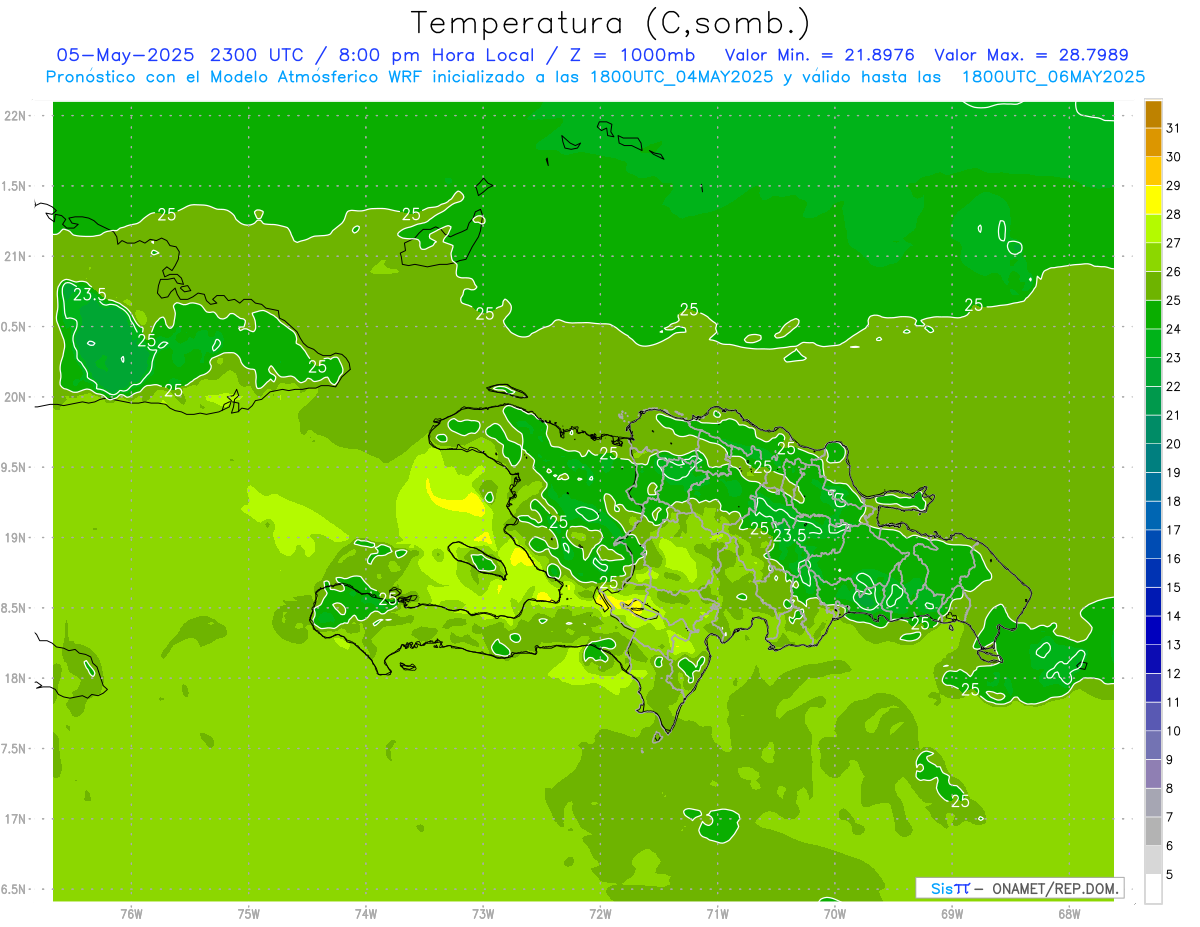Pick the blue swatch between legend 16 and 17
1200x927 pixels.
pyautogui.click(x=1153, y=544)
